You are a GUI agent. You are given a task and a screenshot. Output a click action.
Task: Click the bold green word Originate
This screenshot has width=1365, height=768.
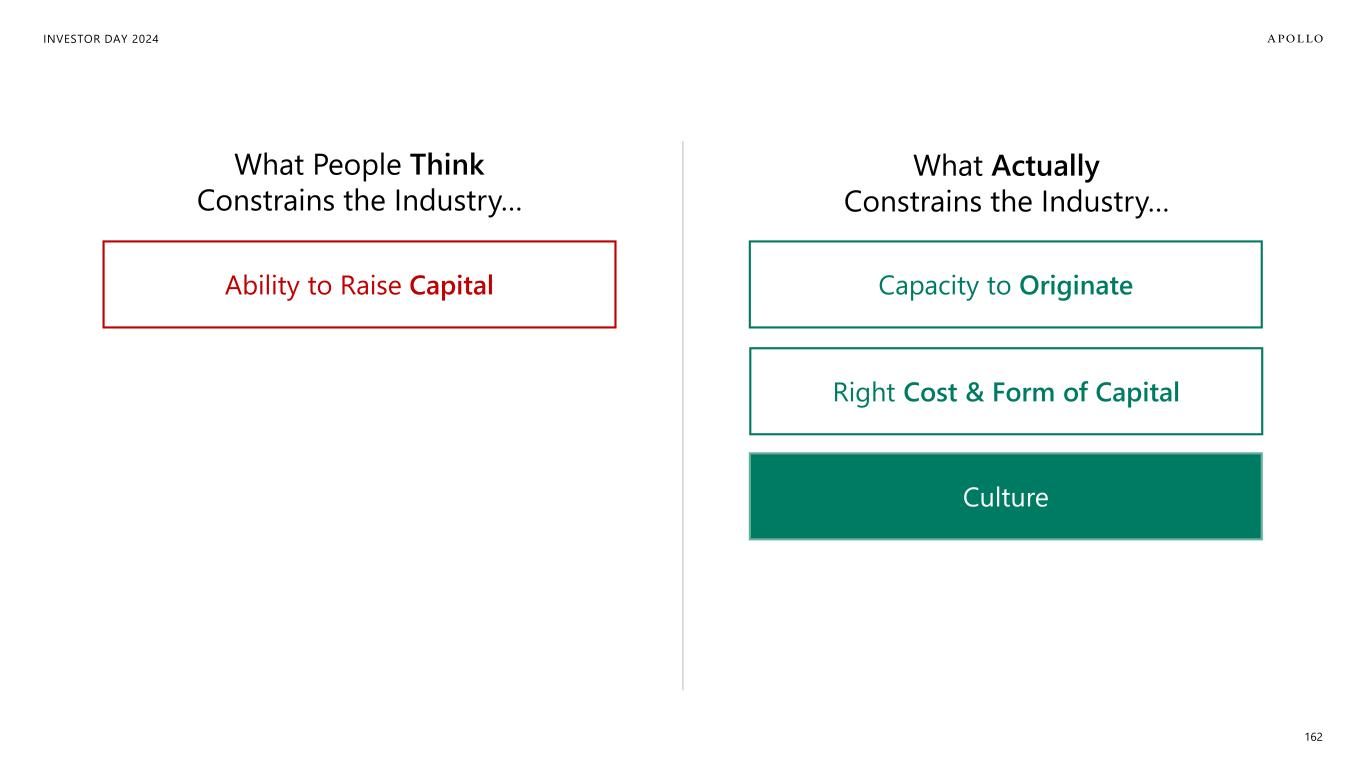click(1075, 286)
